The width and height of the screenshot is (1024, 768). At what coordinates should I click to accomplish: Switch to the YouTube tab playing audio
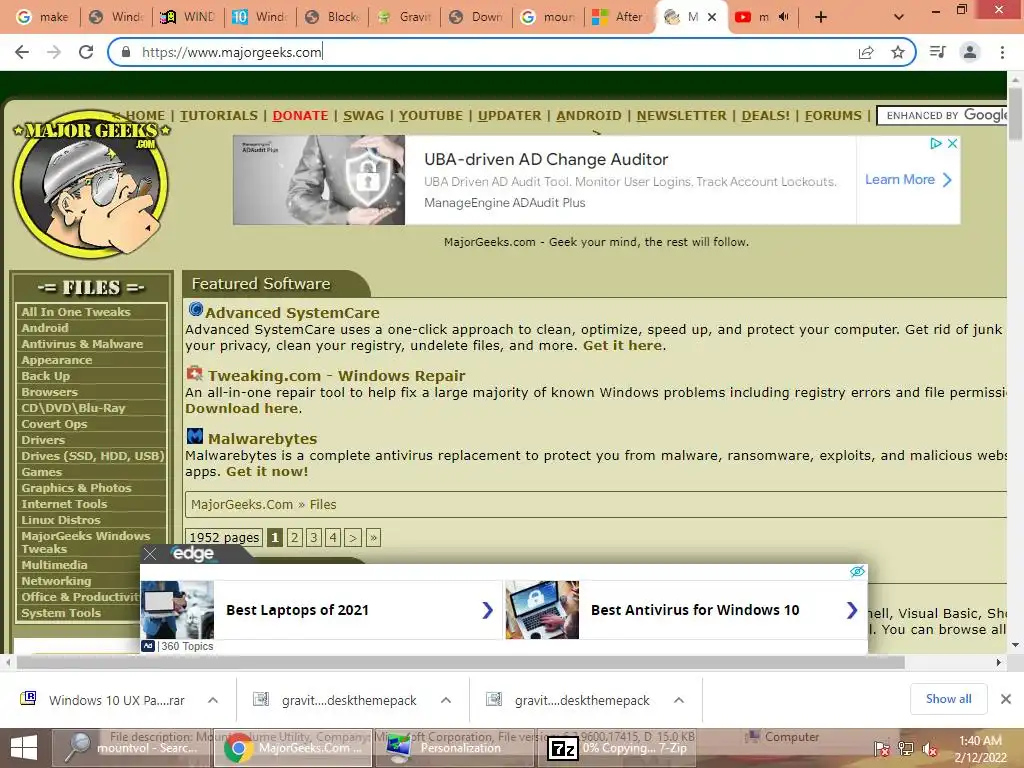tap(761, 17)
